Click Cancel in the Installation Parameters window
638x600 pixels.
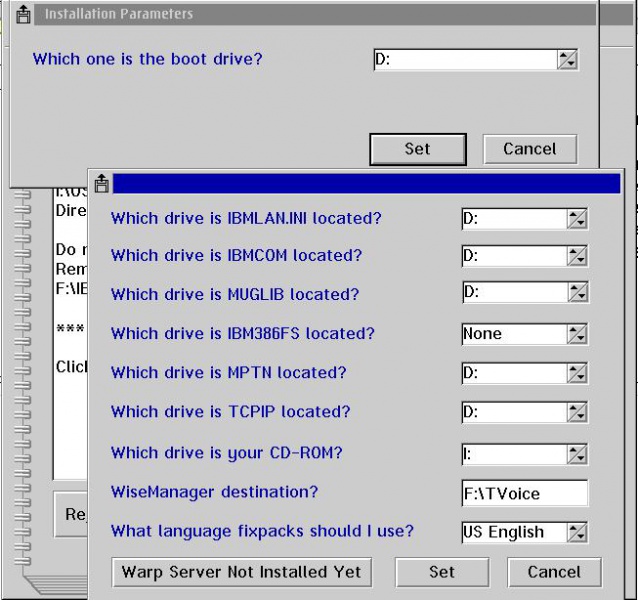[x=530, y=149]
